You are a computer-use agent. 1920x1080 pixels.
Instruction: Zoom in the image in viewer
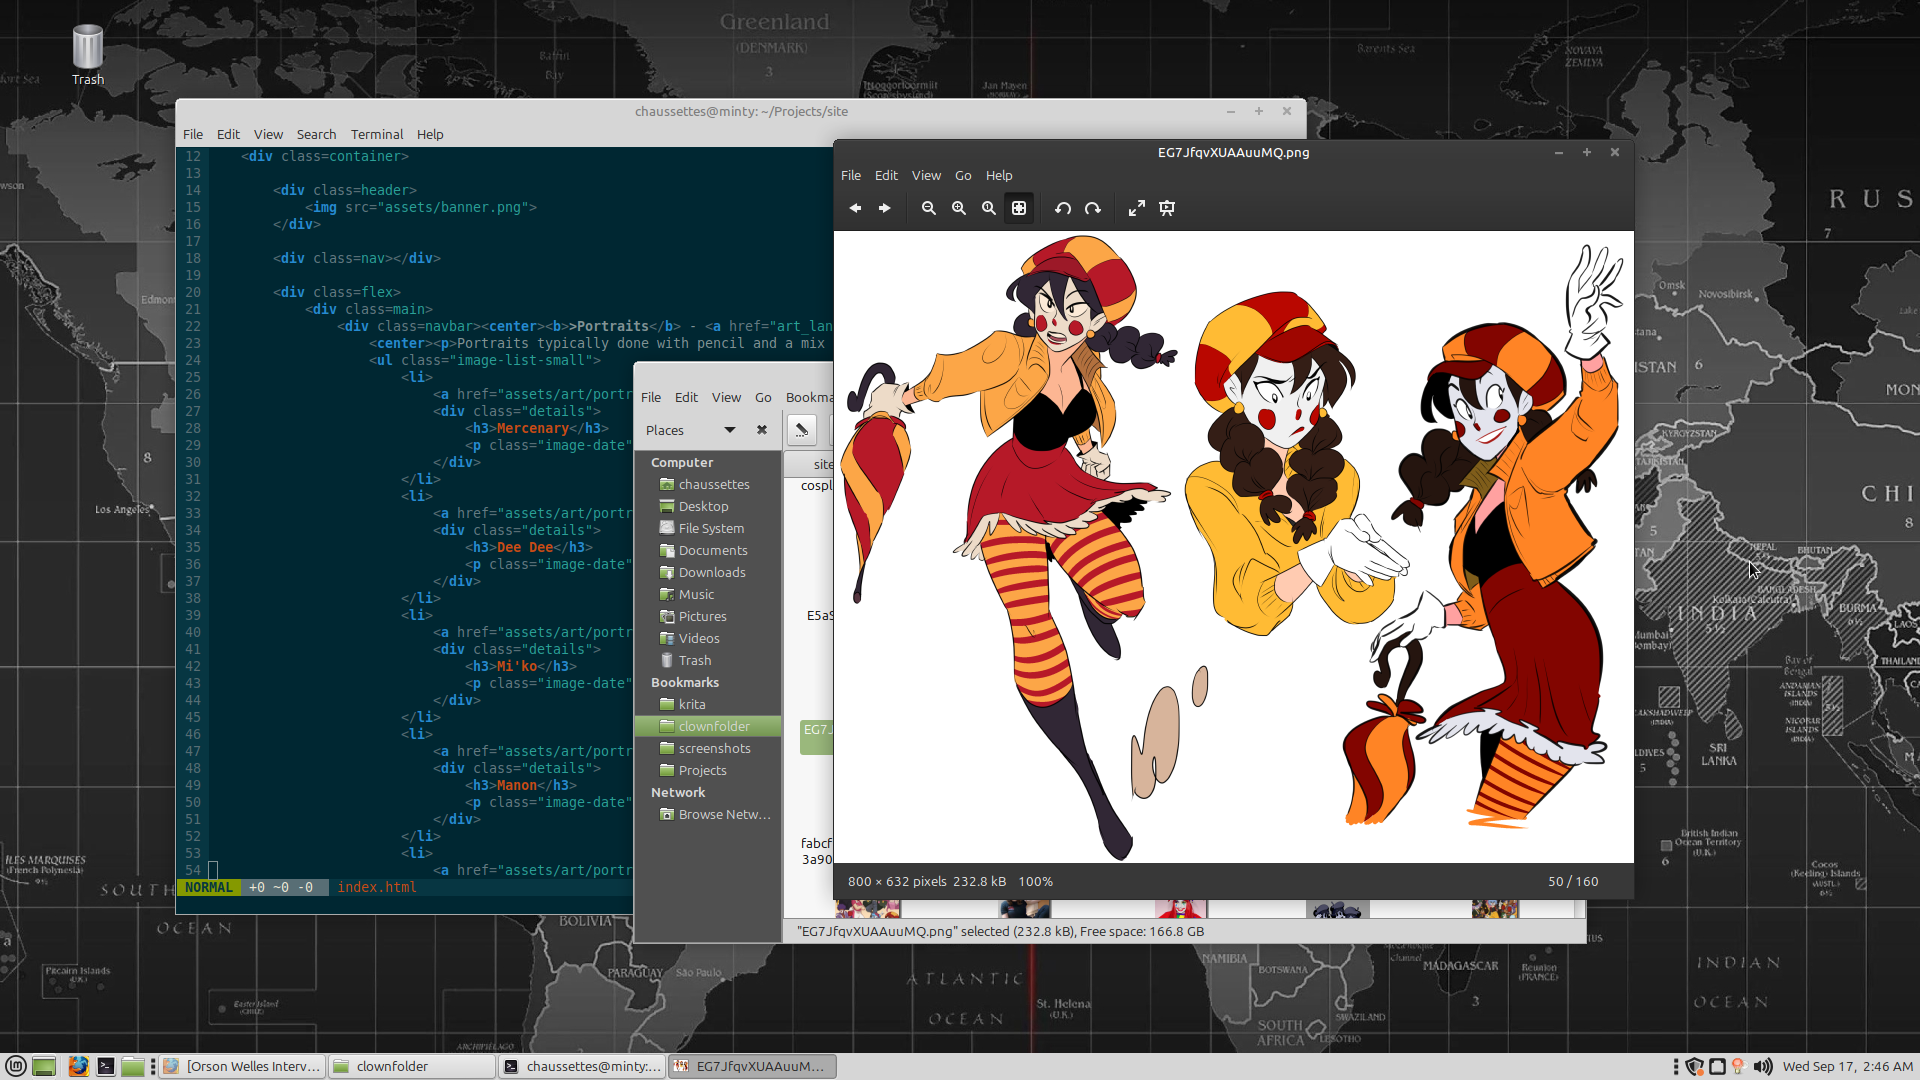[x=959, y=208]
